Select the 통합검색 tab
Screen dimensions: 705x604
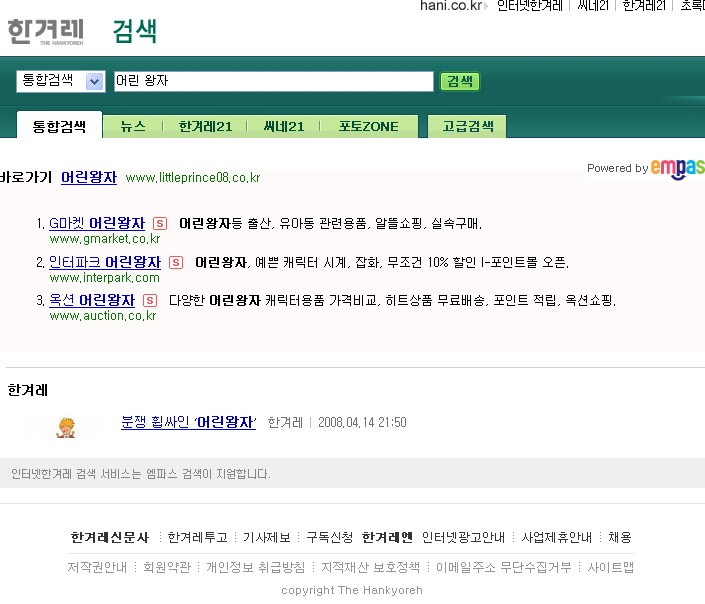(59, 126)
